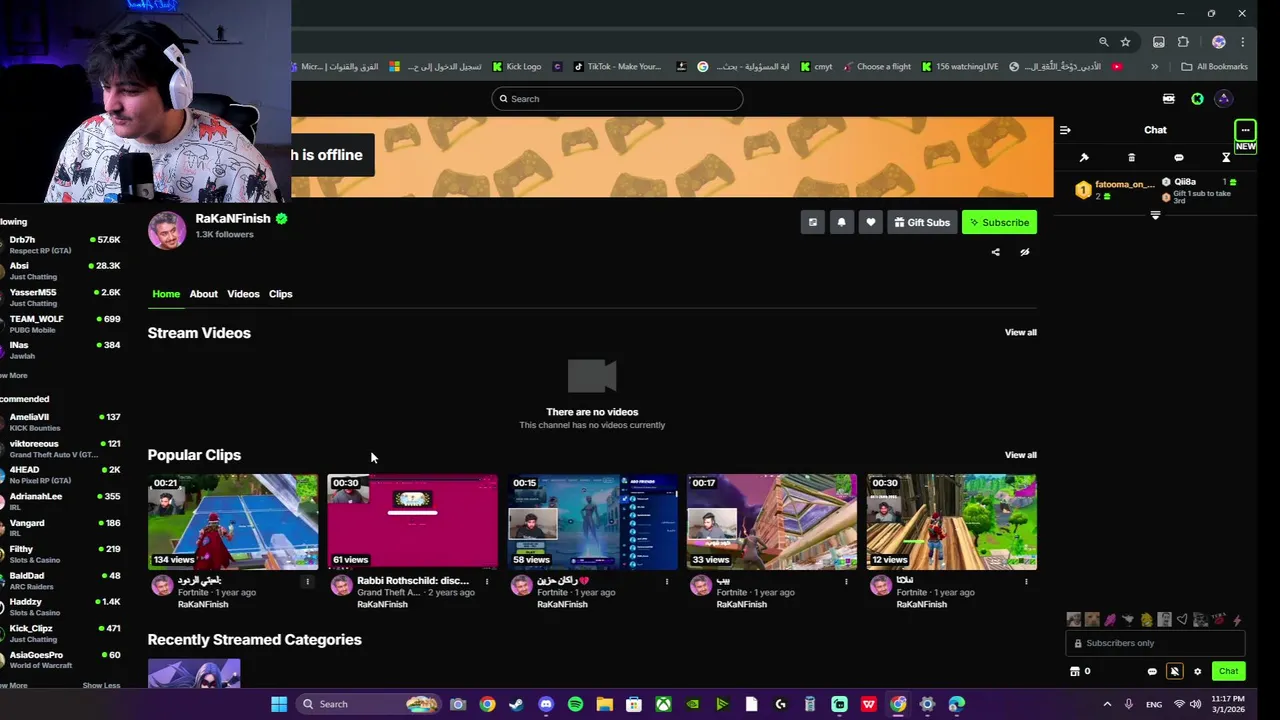The image size is (1280, 720).
Task: Click the Subscribers only chat input
Action: point(1155,643)
